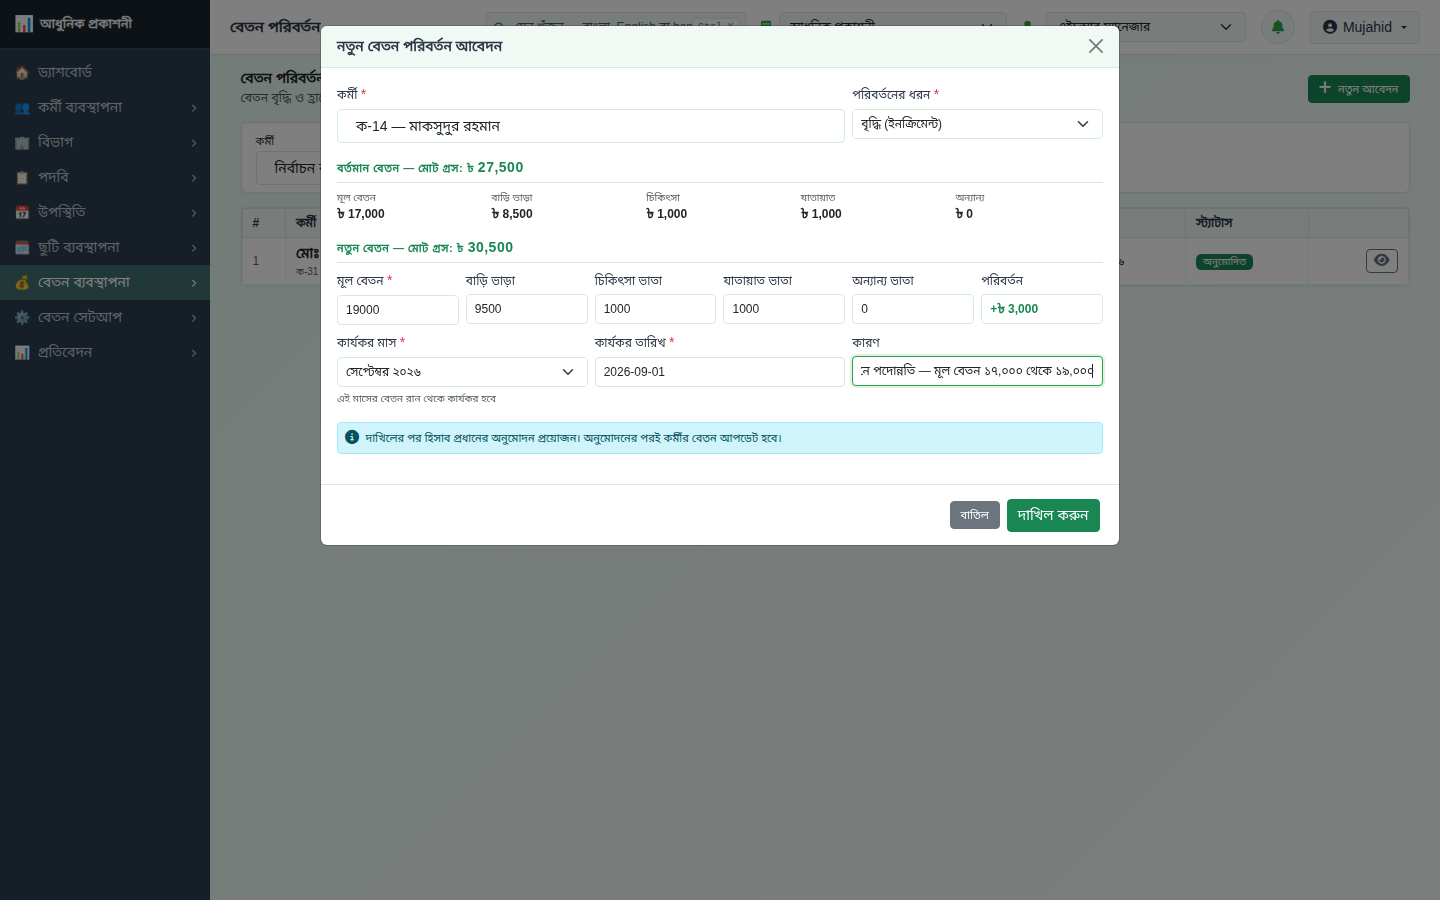Expand বেতন সেটআপ submenu chevron
The width and height of the screenshot is (1440, 900).
click(x=194, y=318)
